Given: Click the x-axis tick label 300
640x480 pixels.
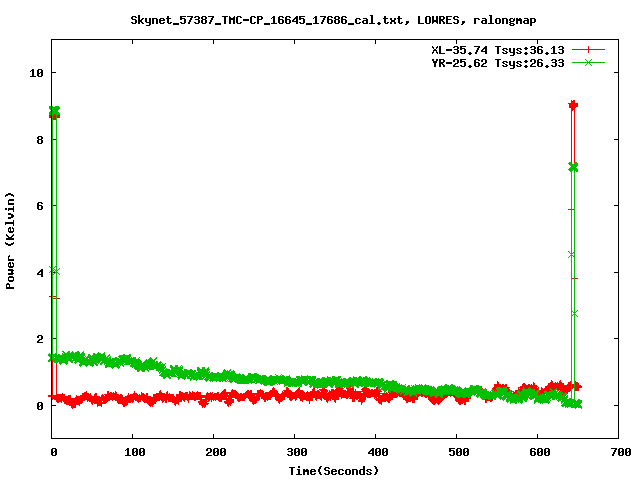Looking at the screenshot, I should tap(296, 452).
